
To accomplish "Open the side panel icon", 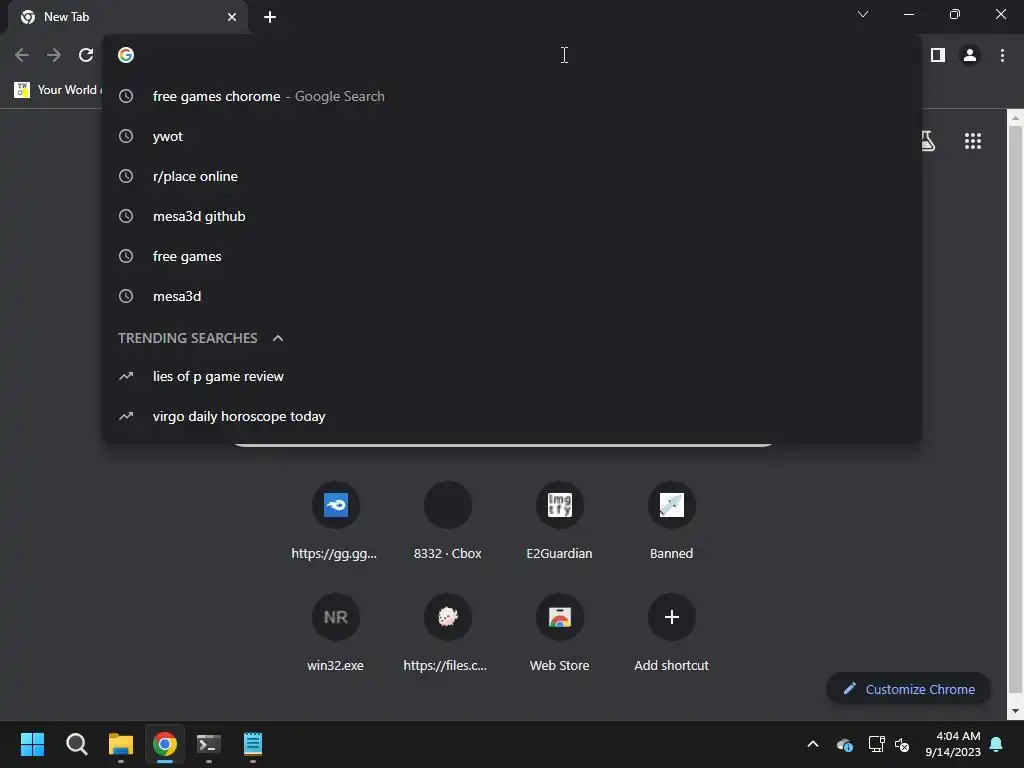I will (x=938, y=56).
